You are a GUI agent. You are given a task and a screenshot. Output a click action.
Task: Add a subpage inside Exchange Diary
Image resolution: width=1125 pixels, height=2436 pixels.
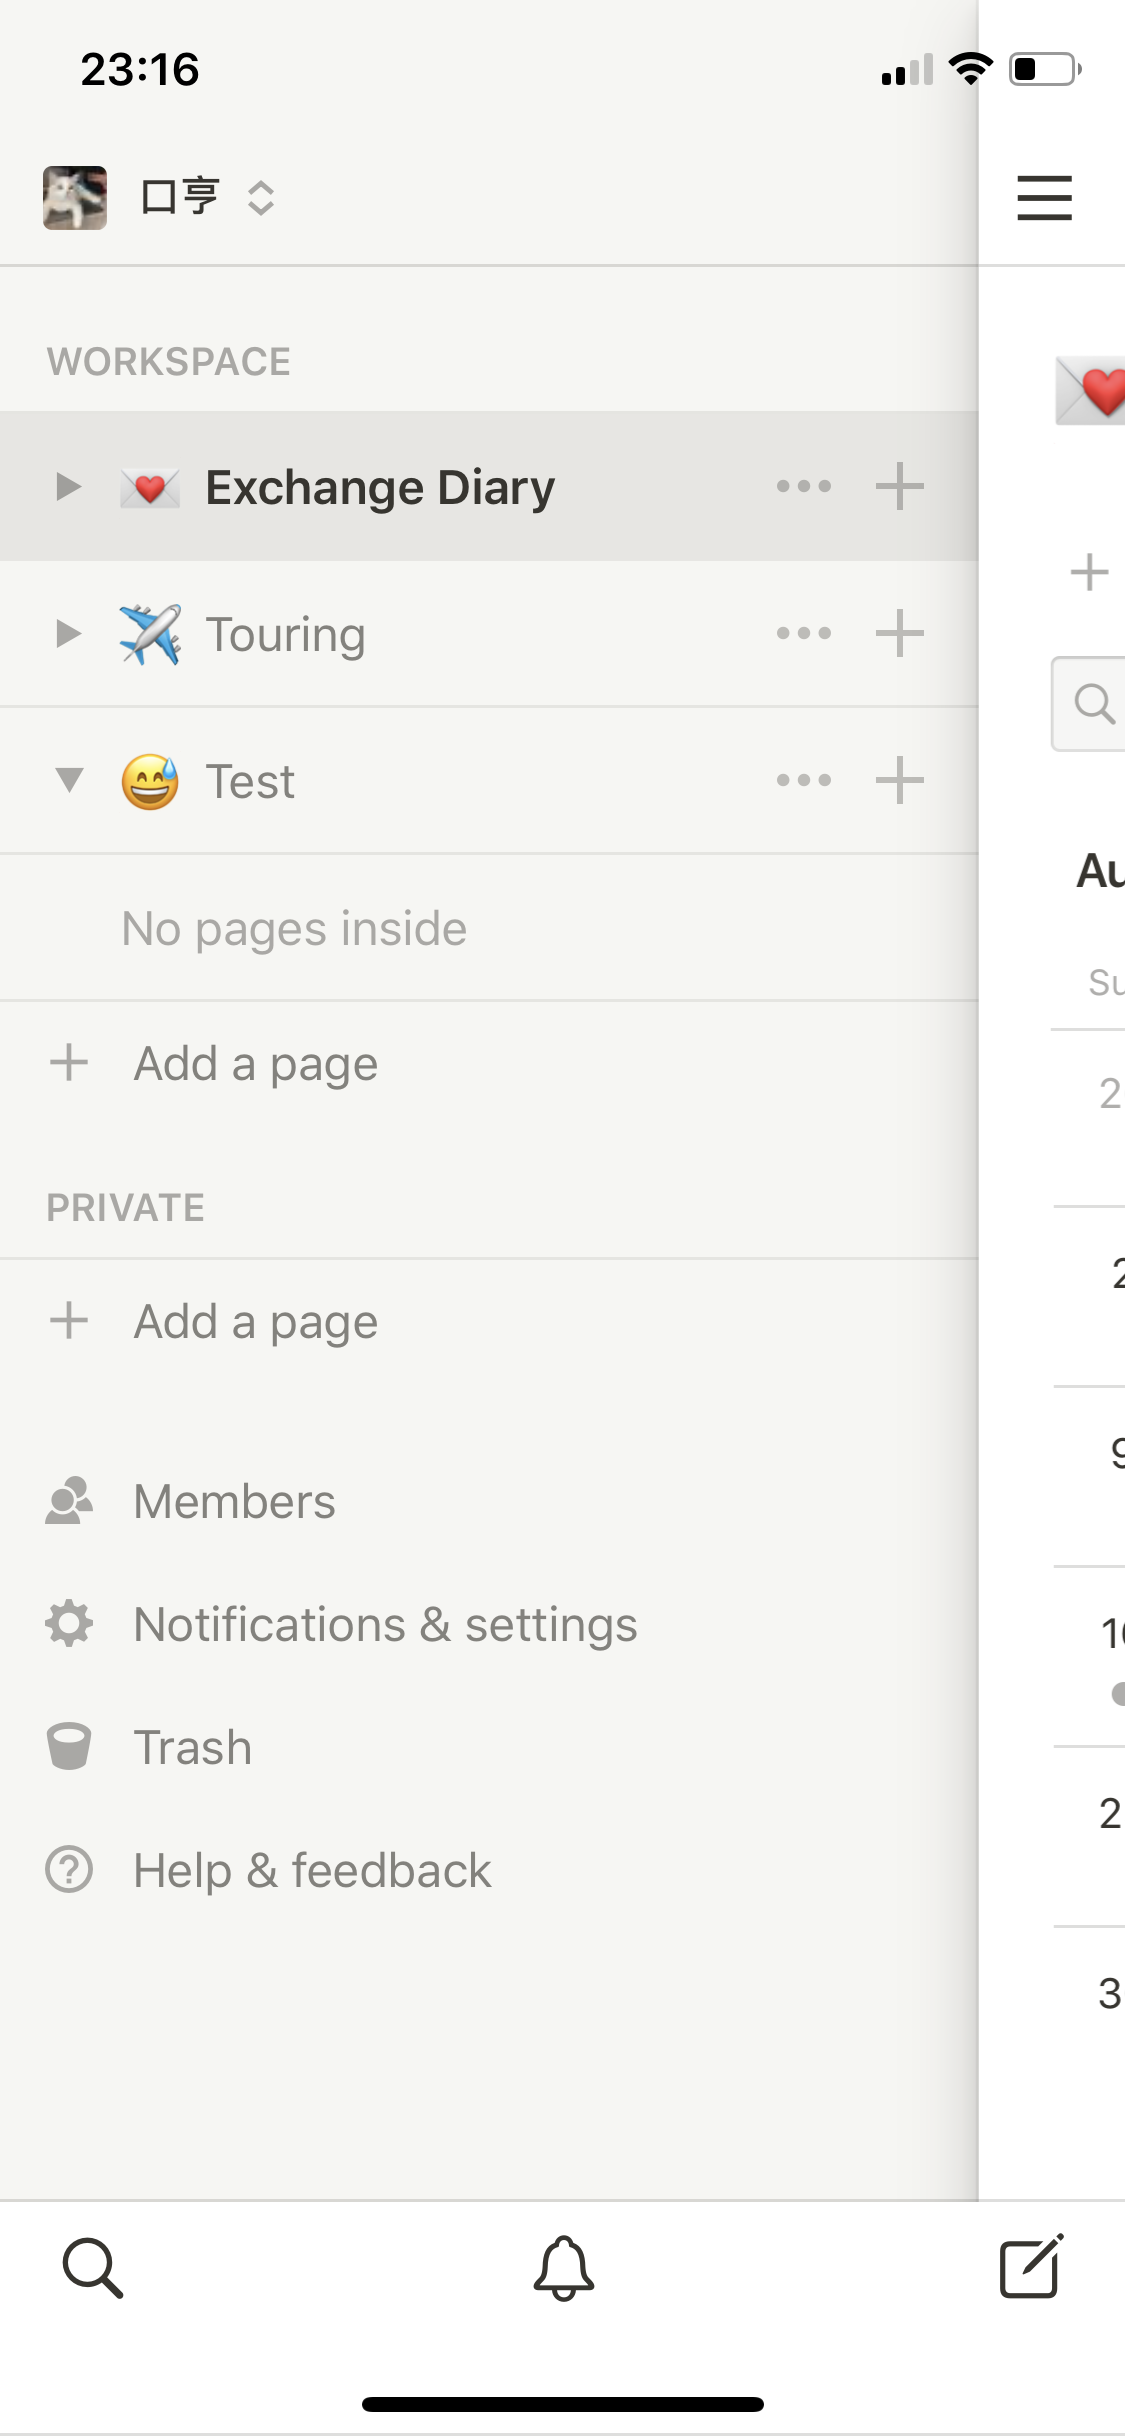coord(899,487)
